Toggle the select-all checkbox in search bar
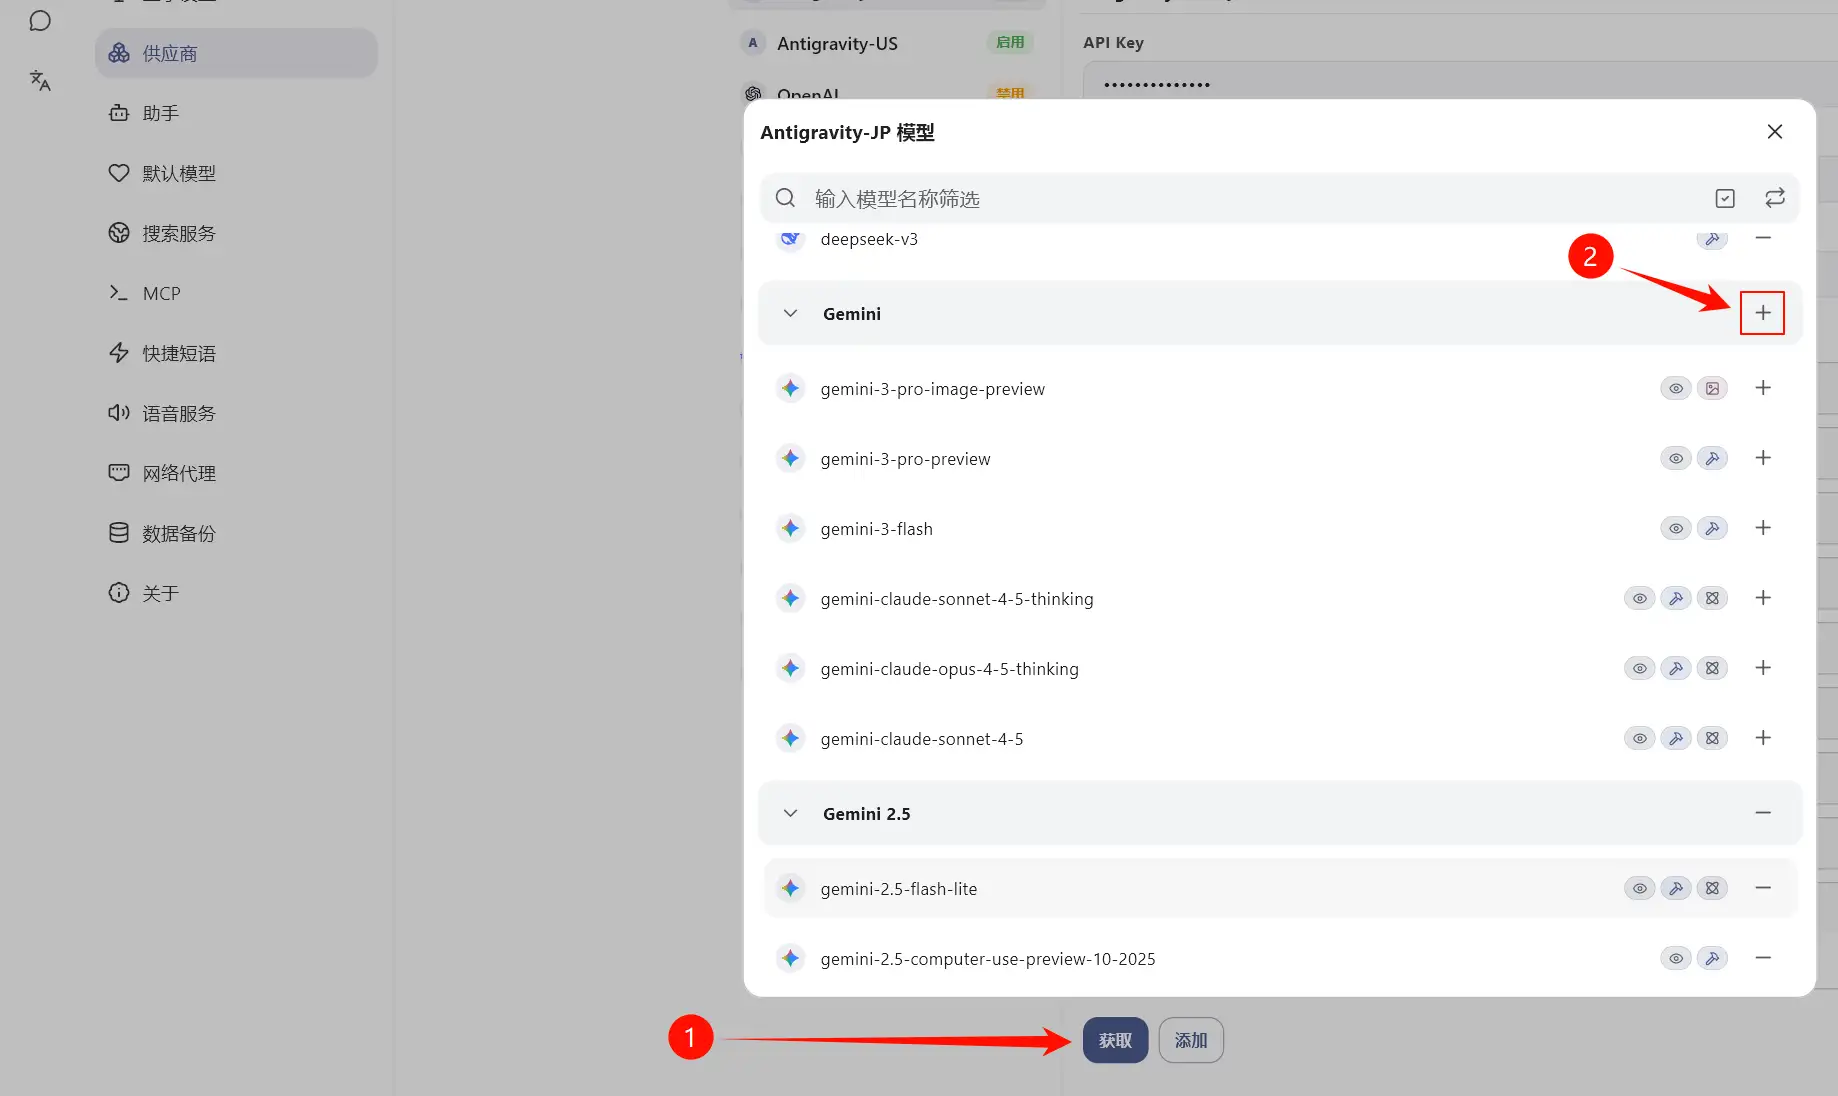The height and width of the screenshot is (1096, 1838). tap(1724, 198)
